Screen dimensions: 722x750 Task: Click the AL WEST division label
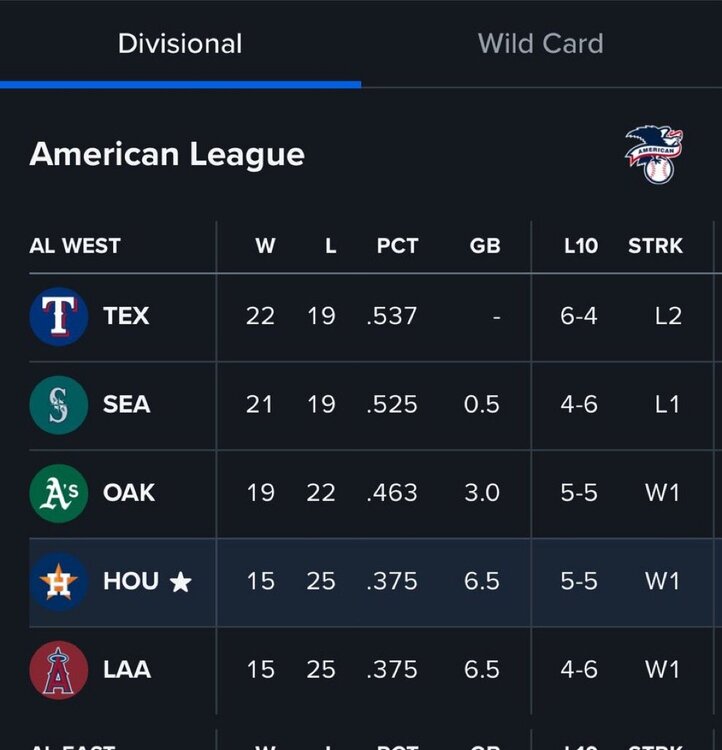pos(75,246)
